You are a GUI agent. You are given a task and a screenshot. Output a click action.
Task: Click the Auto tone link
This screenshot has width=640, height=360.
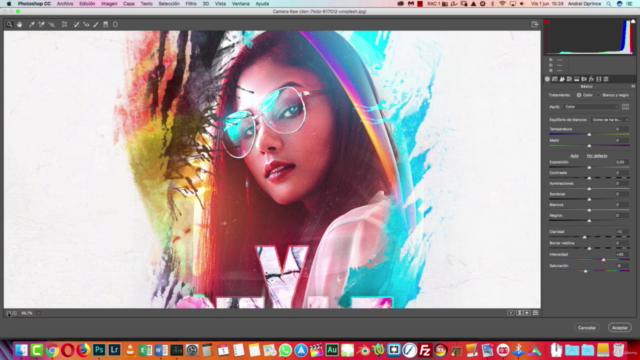coord(574,156)
